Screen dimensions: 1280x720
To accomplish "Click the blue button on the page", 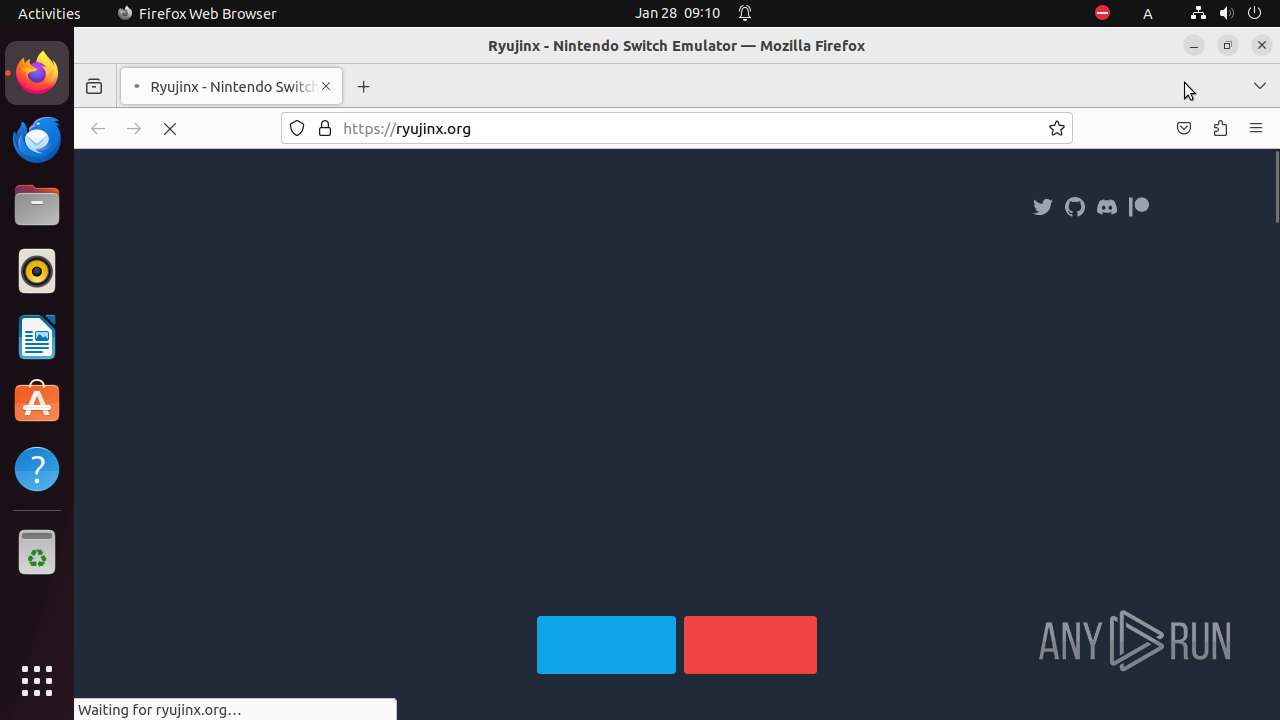I will click(x=606, y=645).
